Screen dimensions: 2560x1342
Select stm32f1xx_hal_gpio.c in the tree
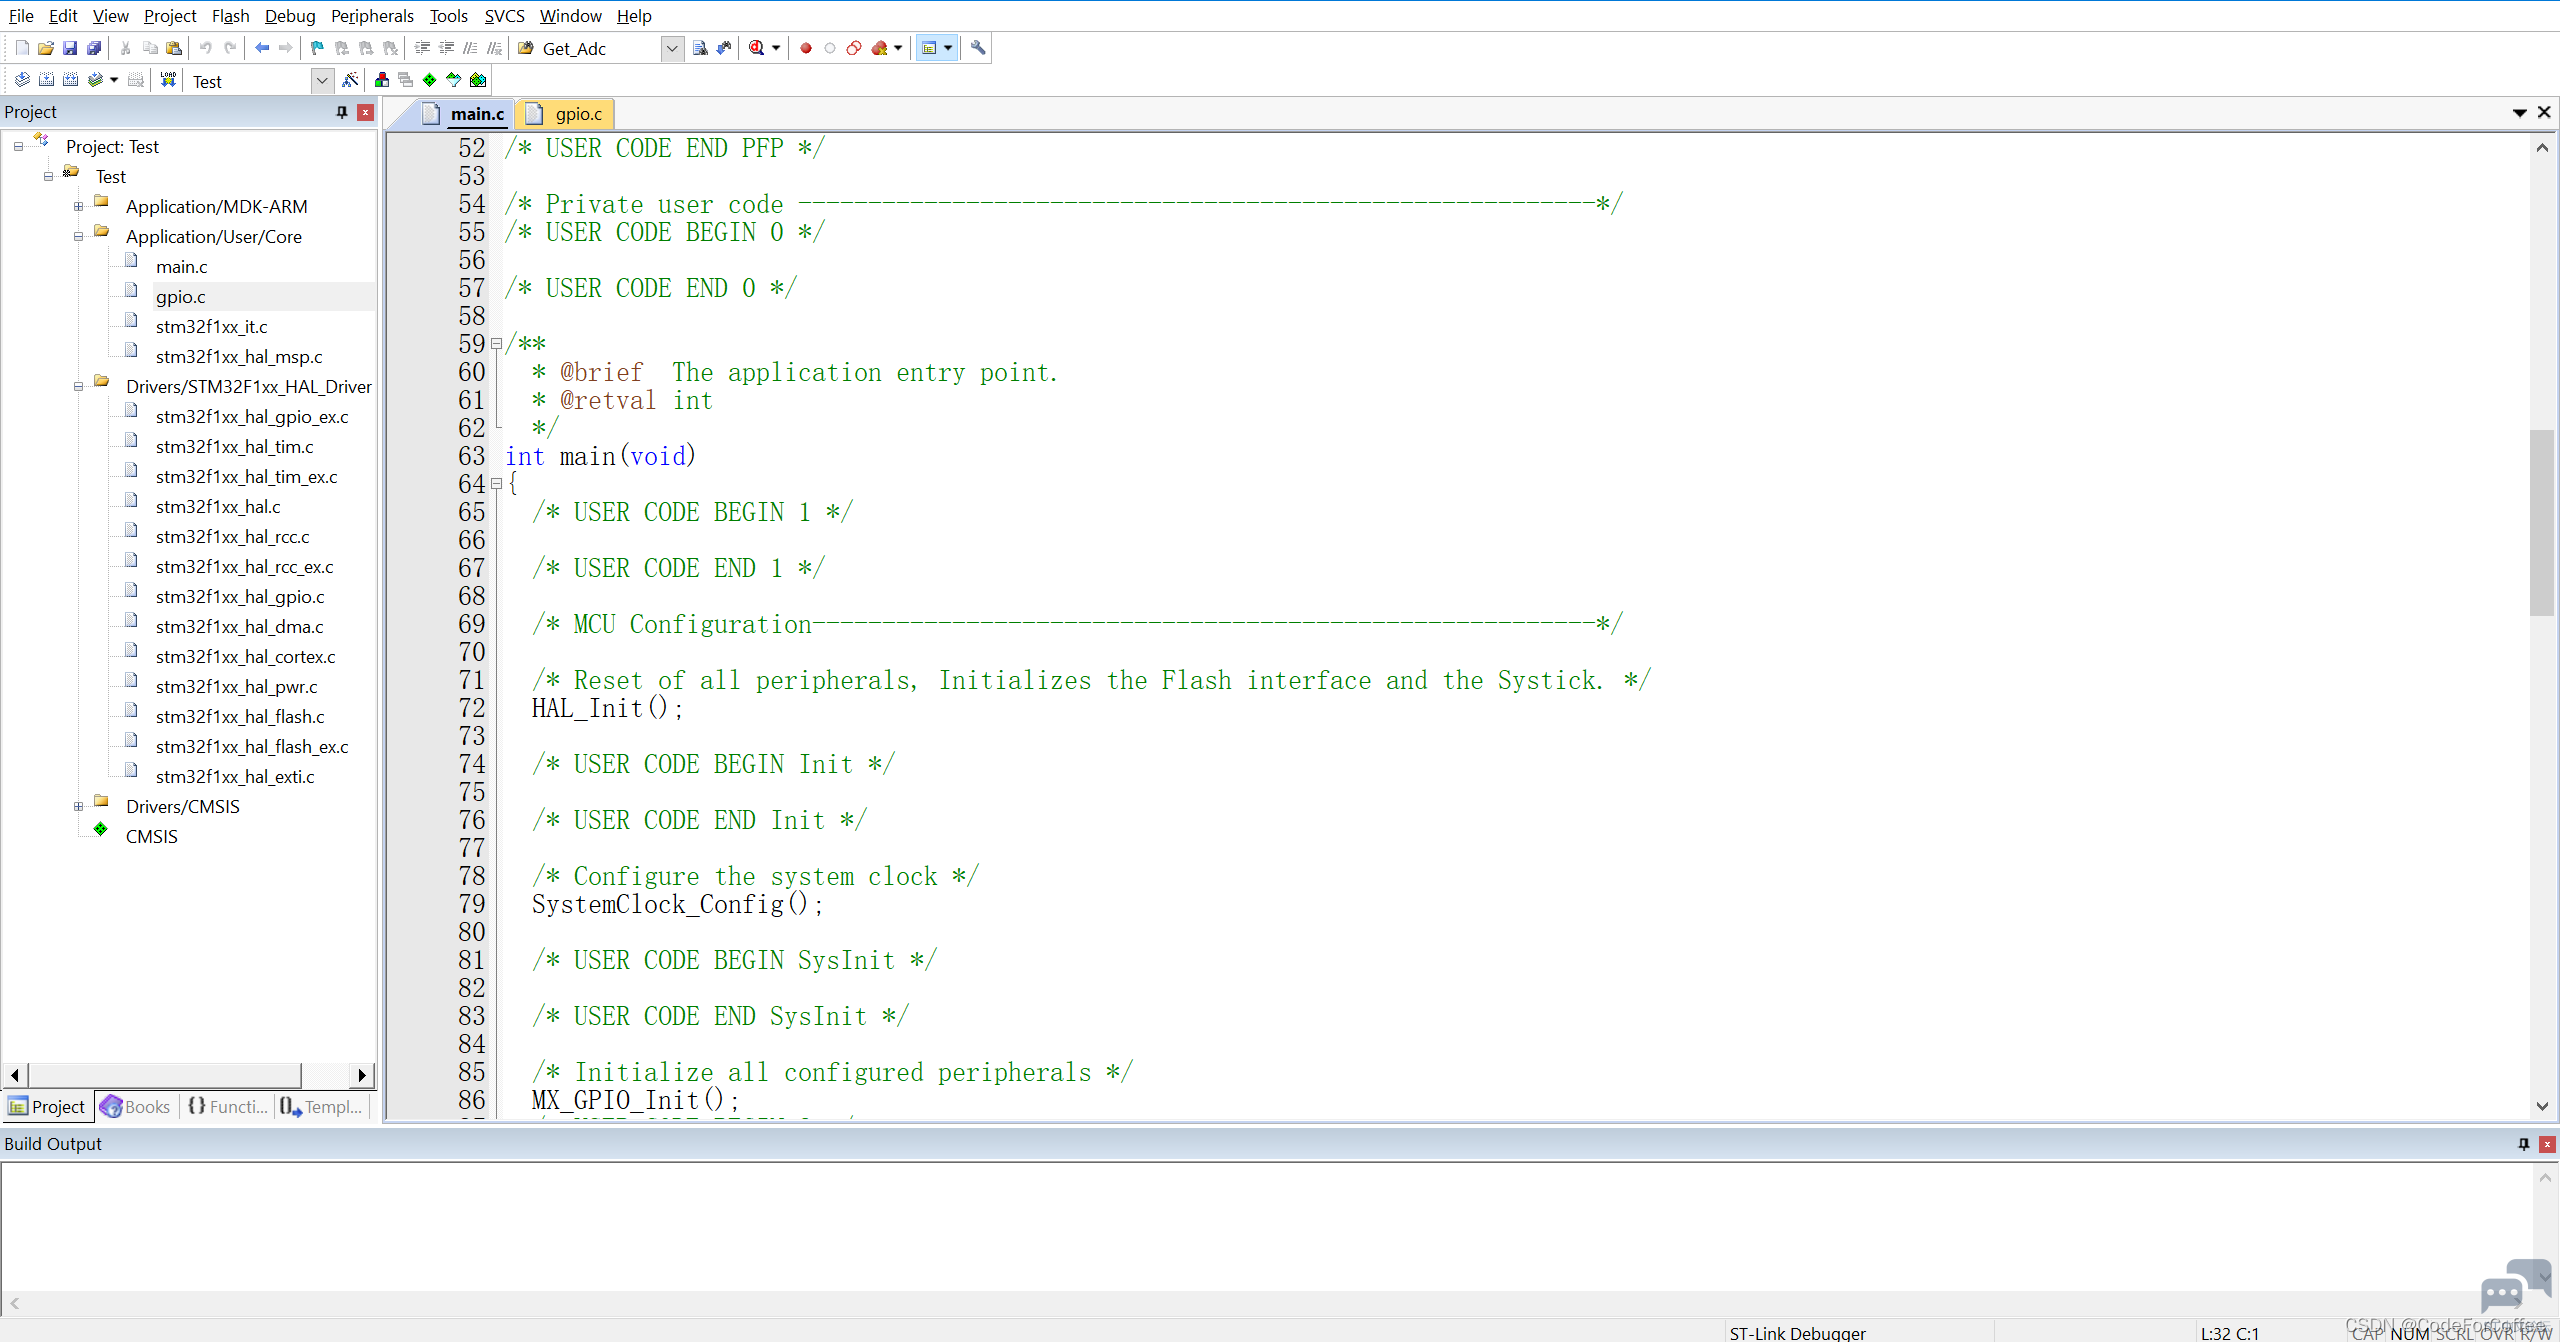[x=239, y=597]
